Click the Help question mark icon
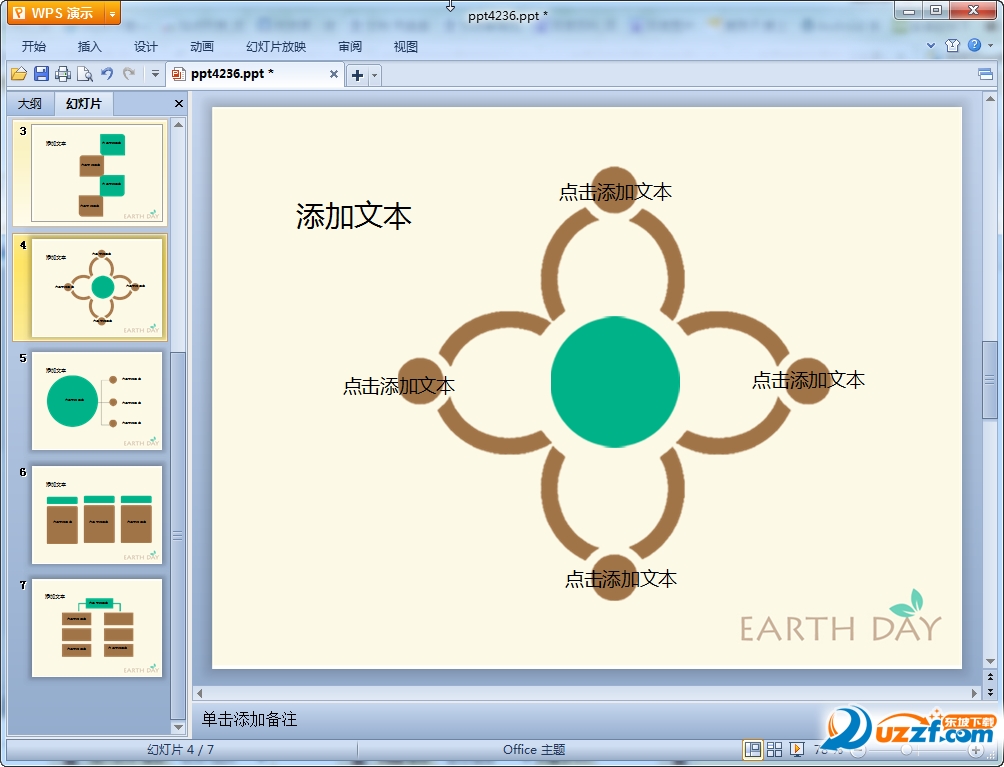 tap(974, 46)
